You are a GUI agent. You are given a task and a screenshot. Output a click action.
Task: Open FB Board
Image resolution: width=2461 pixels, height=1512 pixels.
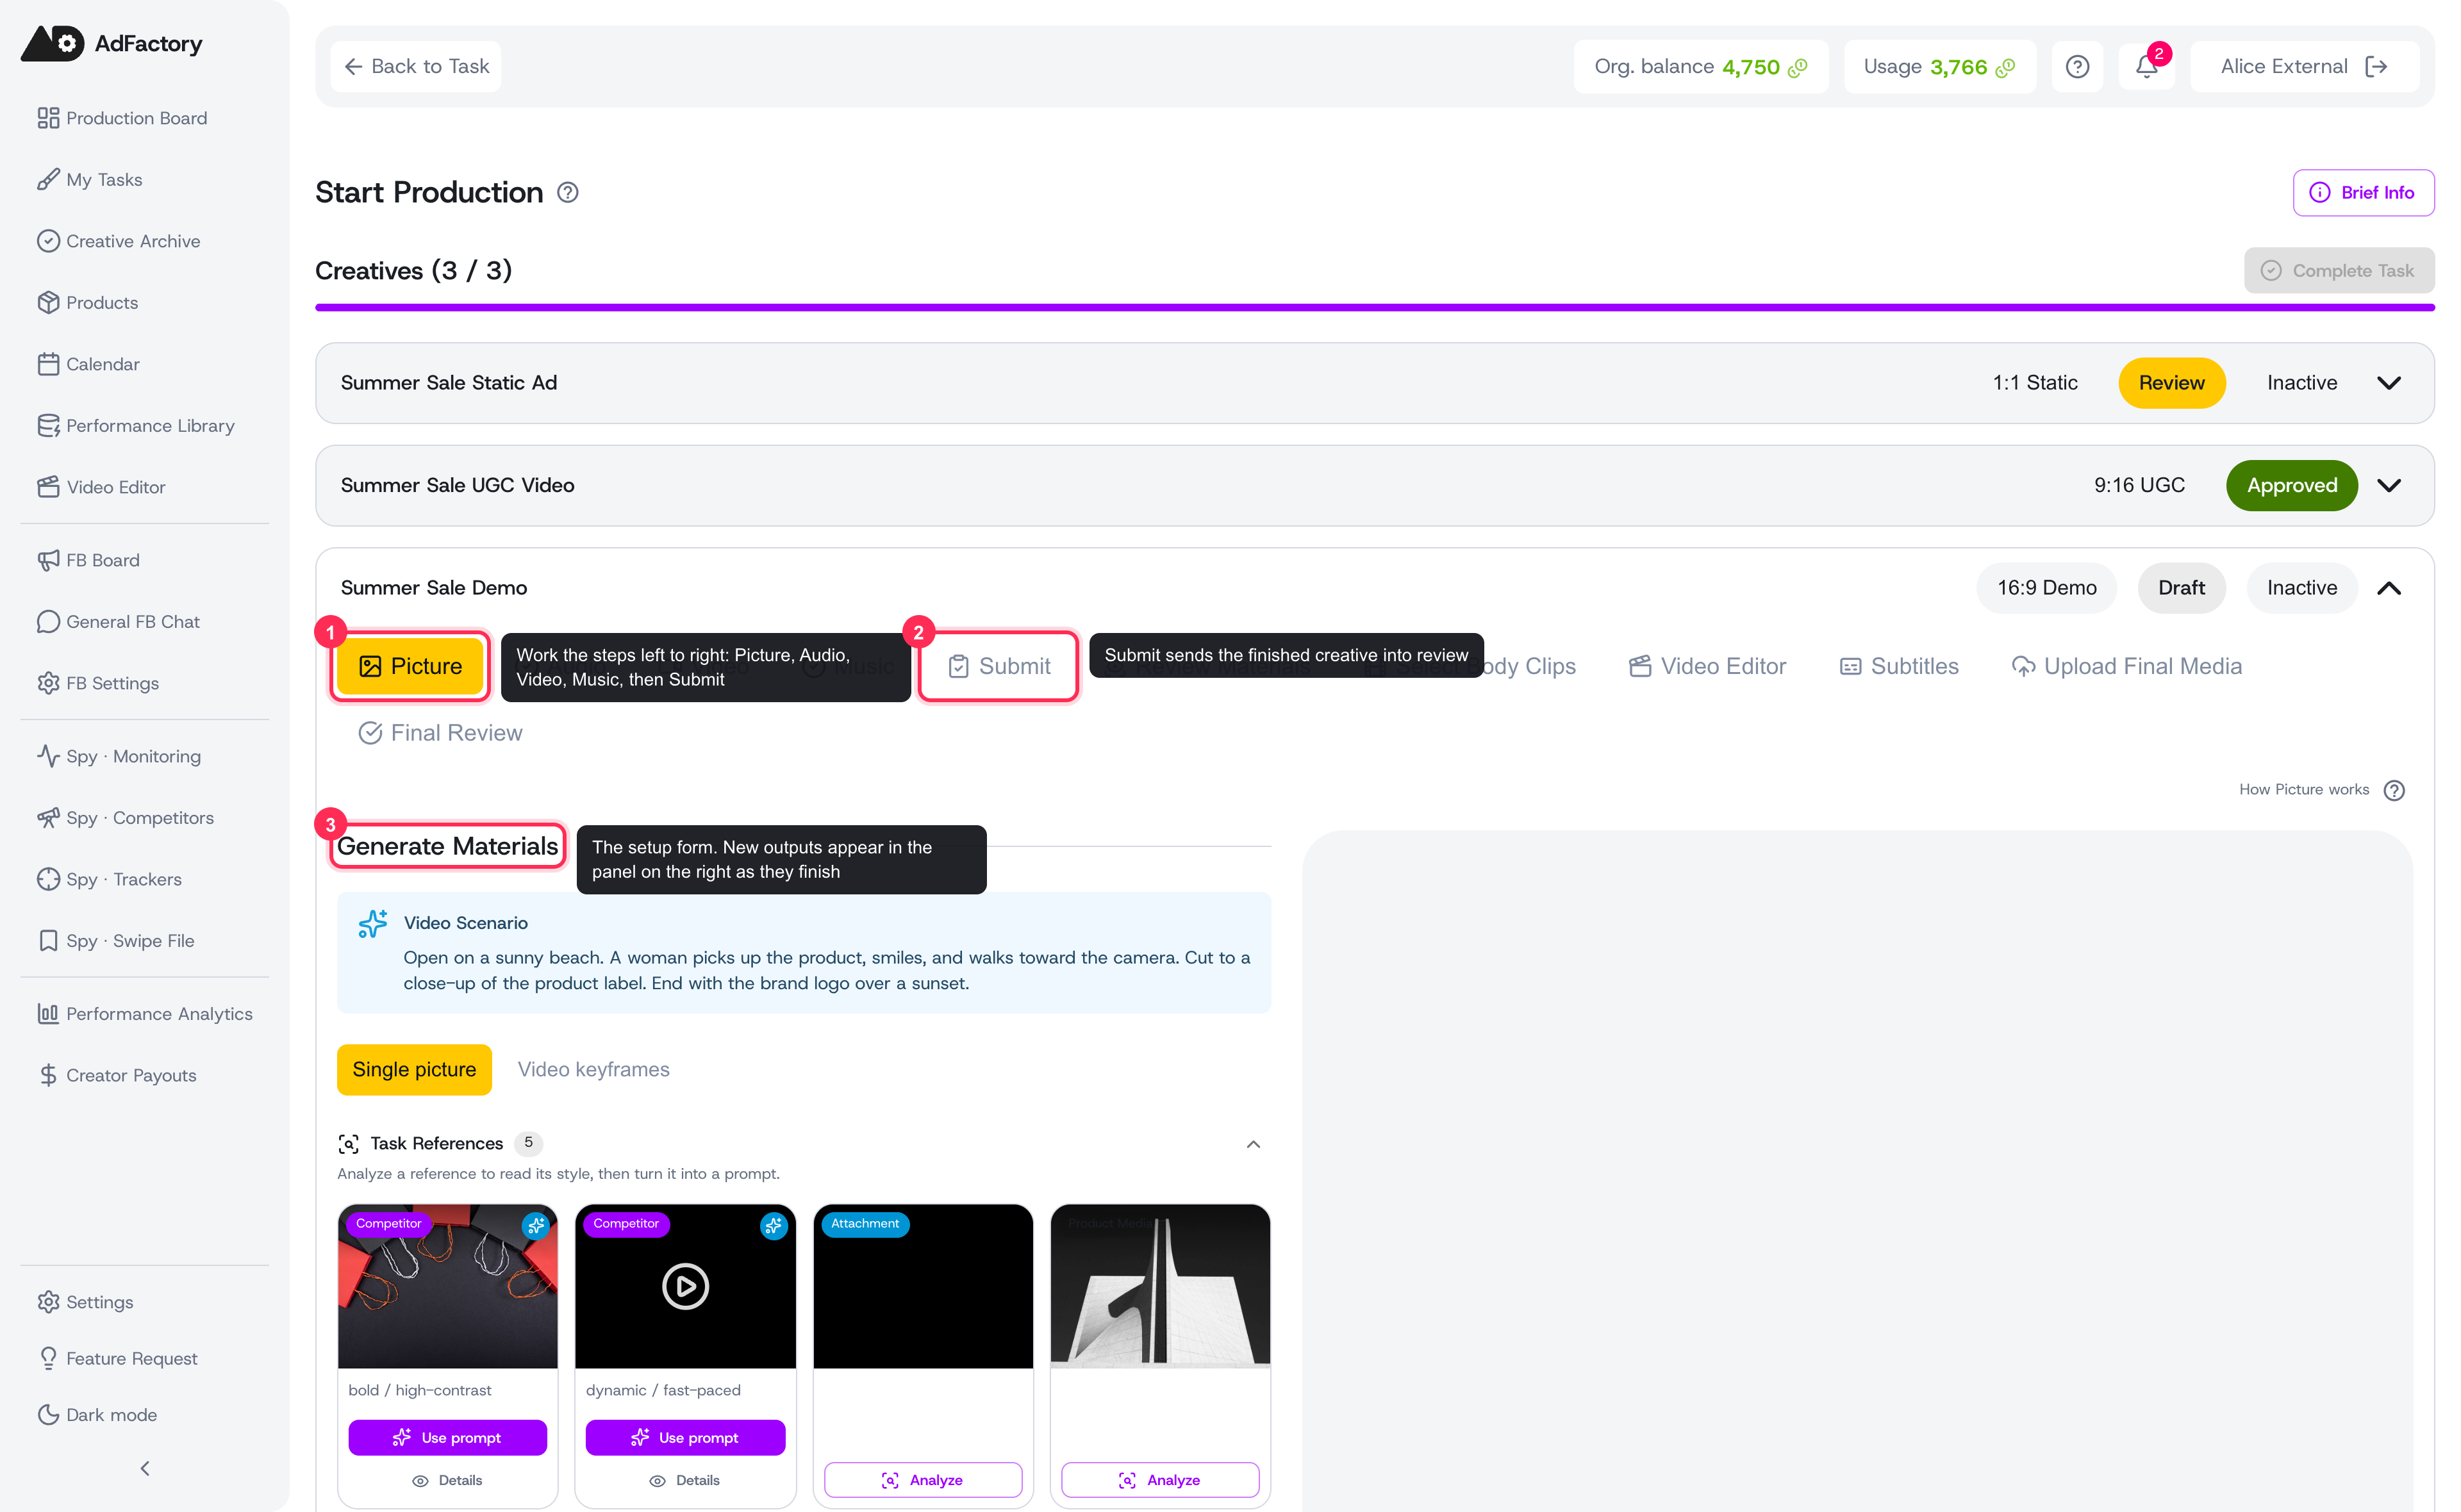click(x=88, y=560)
